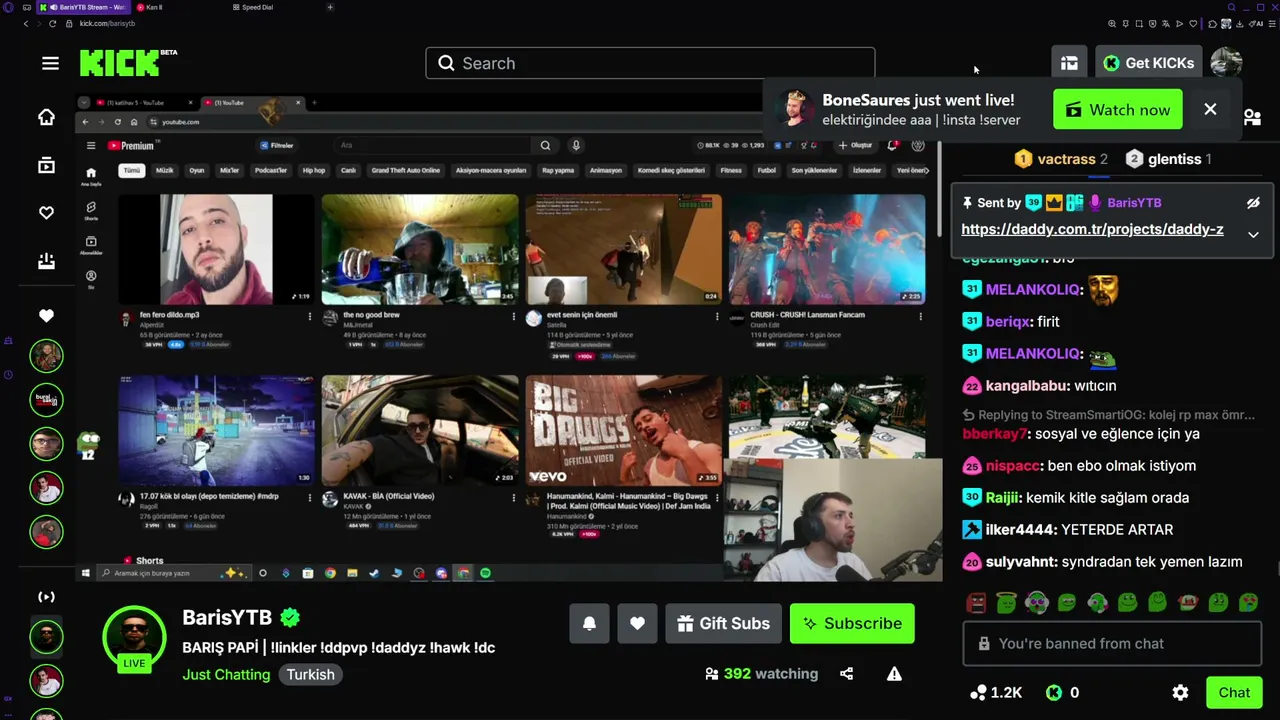The height and width of the screenshot is (720, 1280).
Task: Click the BarisYTB channel name
Action: [227, 618]
